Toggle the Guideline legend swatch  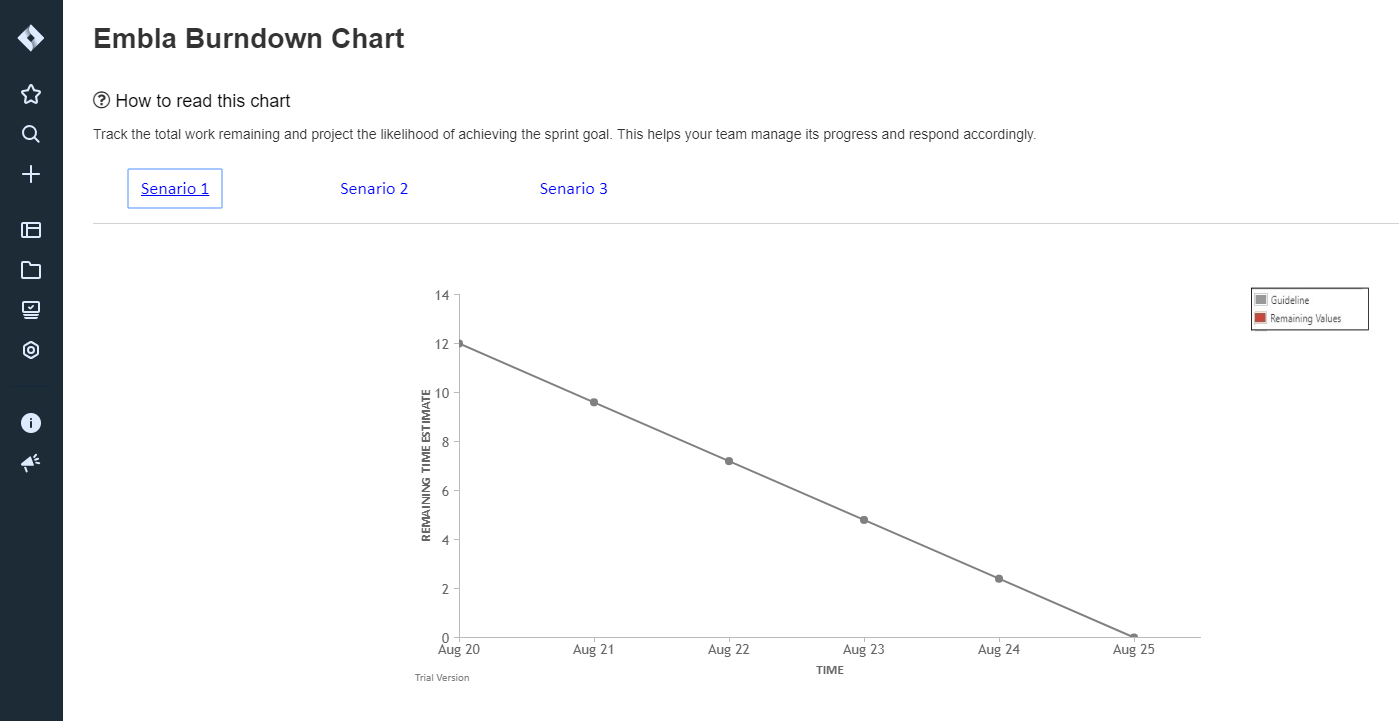click(x=1261, y=300)
